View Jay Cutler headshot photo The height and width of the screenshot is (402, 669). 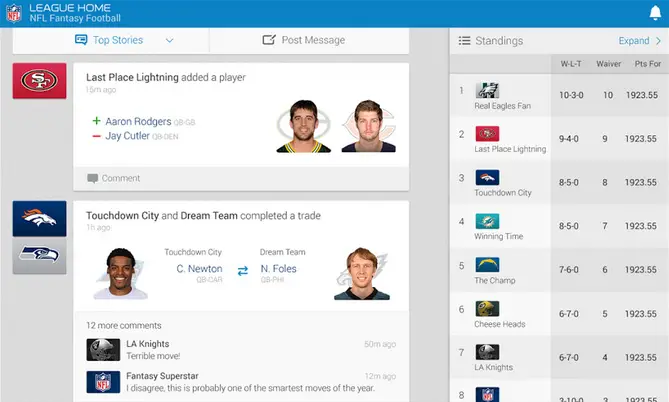369,126
